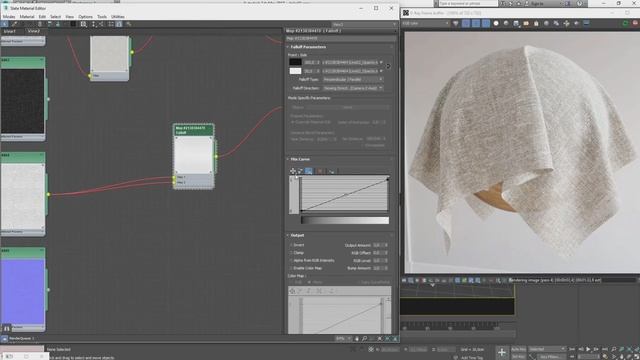
Task: Select the highlighted Add Point tool in Mix Curve
Action: coord(309,171)
